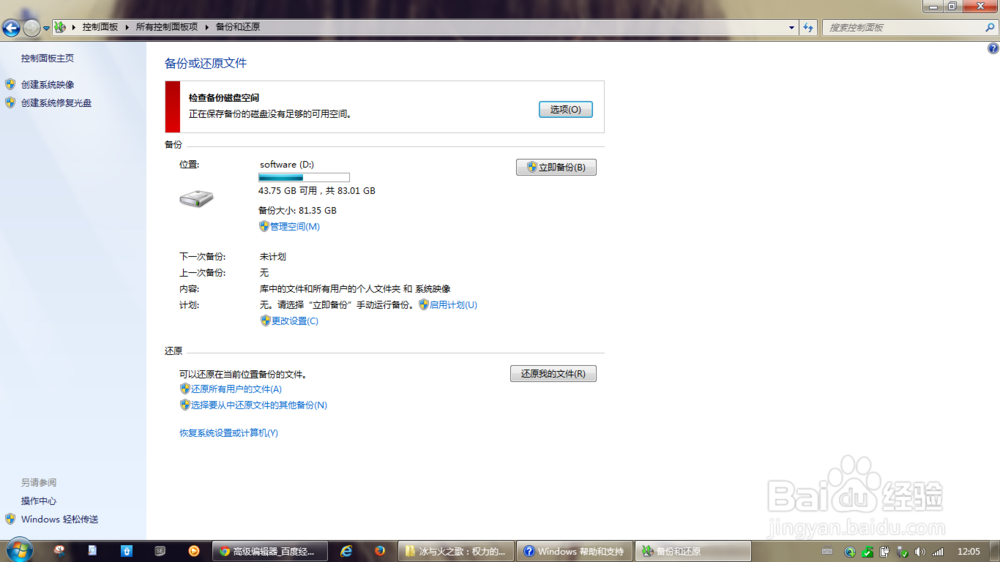Click the shield icon before 还原所有用户的文件(A)

coord(184,388)
